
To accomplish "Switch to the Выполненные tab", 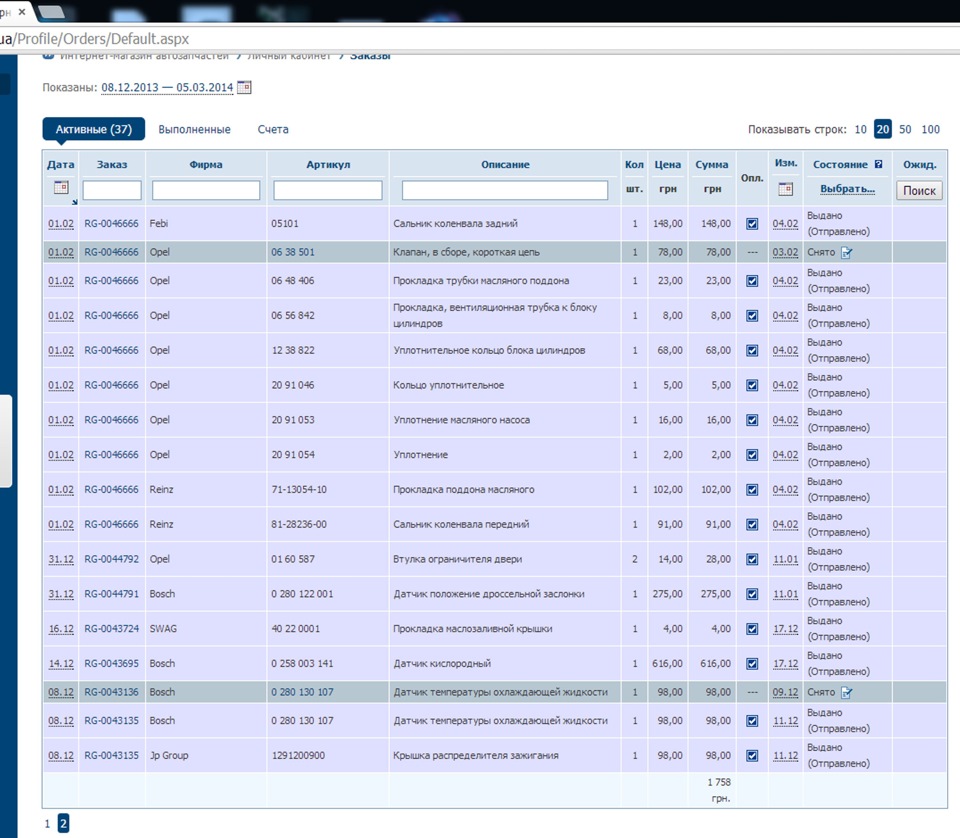I will pos(195,130).
